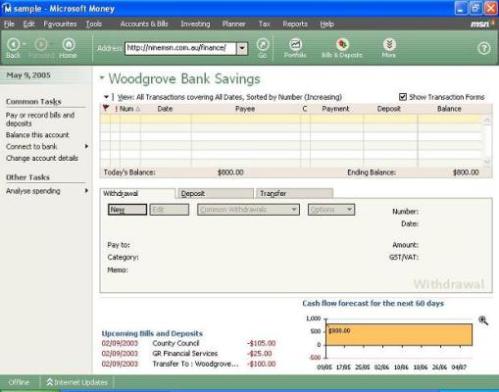The height and width of the screenshot is (392, 499).
Task: Open the Investing menu
Action: 195,24
